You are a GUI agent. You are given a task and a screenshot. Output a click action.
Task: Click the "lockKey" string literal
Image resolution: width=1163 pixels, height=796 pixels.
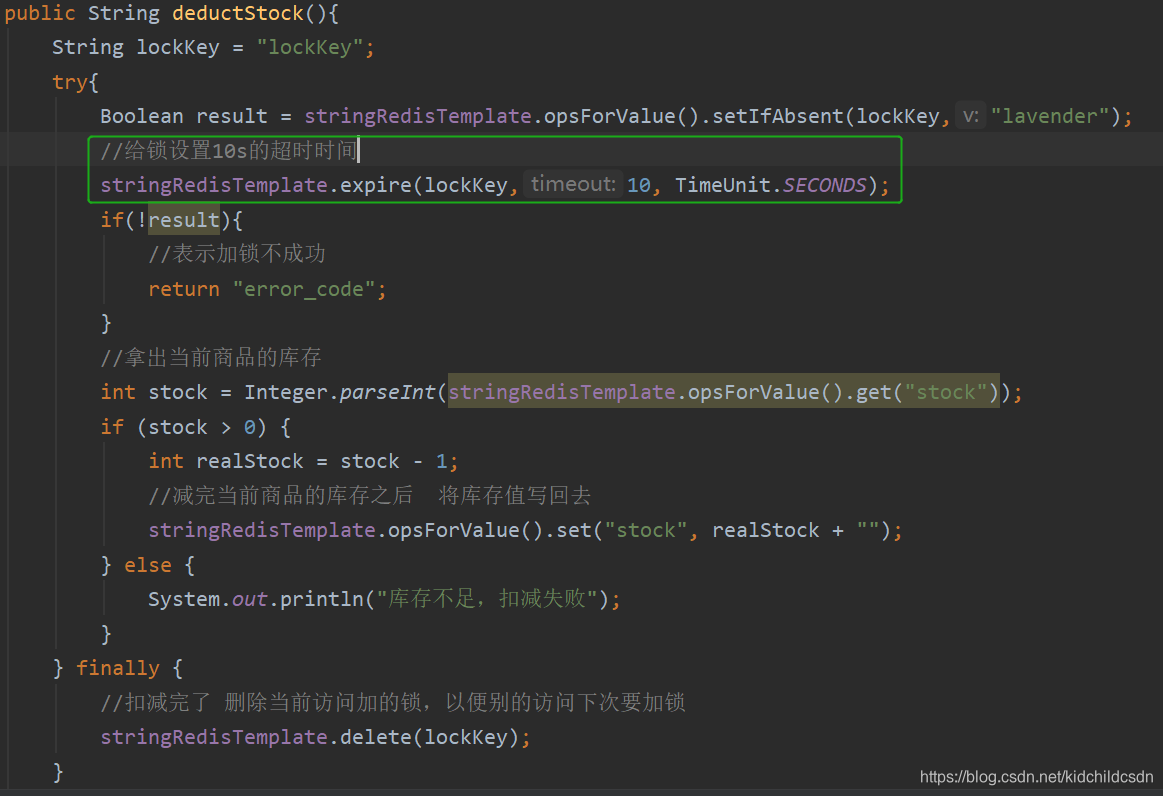309,47
